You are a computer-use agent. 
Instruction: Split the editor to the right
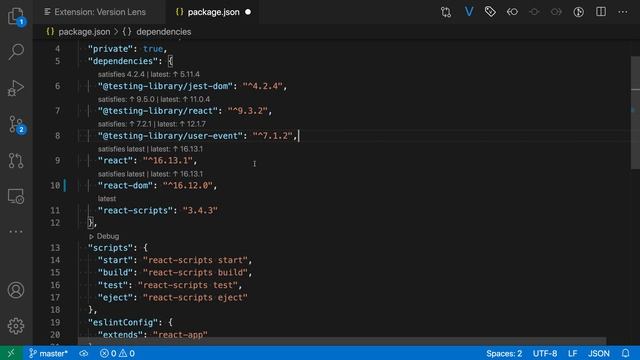[601, 12]
